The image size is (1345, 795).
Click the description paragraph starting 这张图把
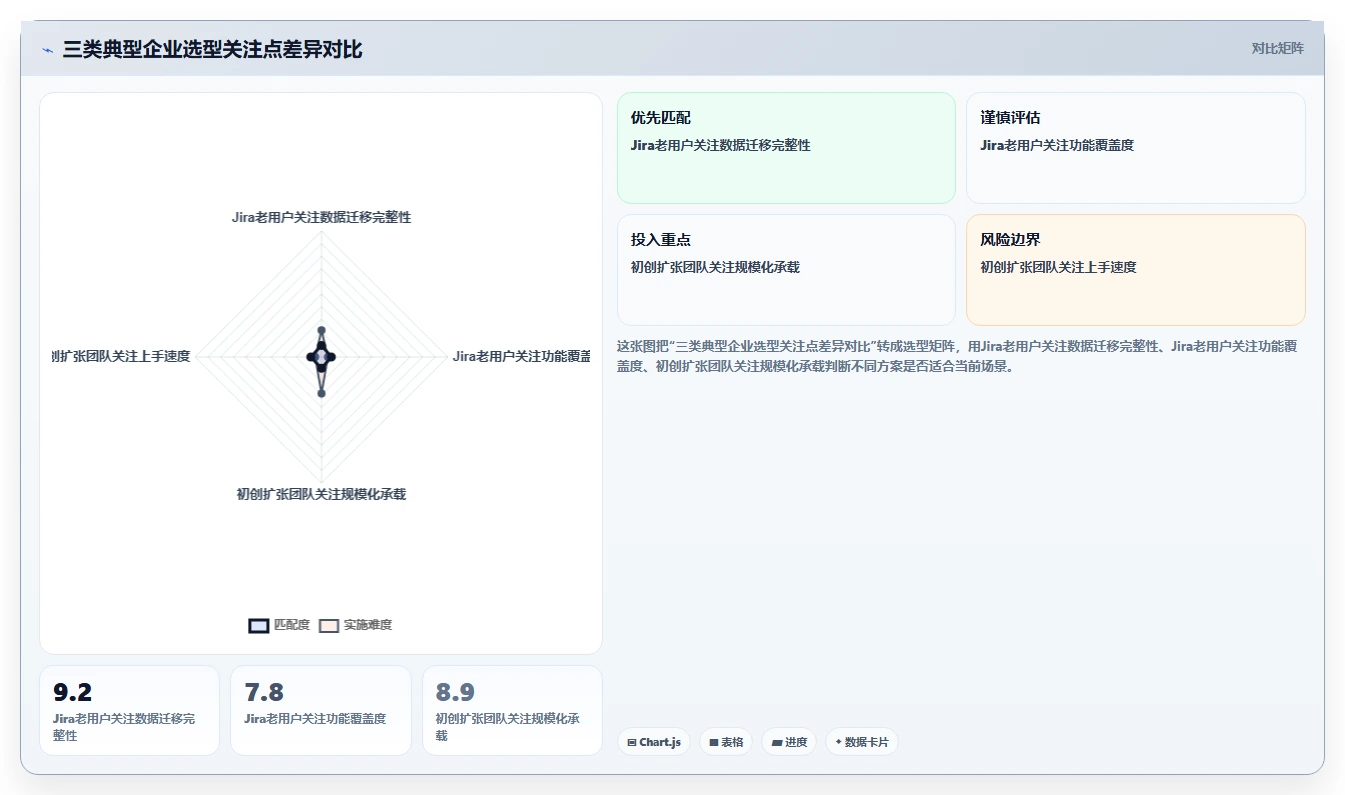pyautogui.click(x=957, y=356)
